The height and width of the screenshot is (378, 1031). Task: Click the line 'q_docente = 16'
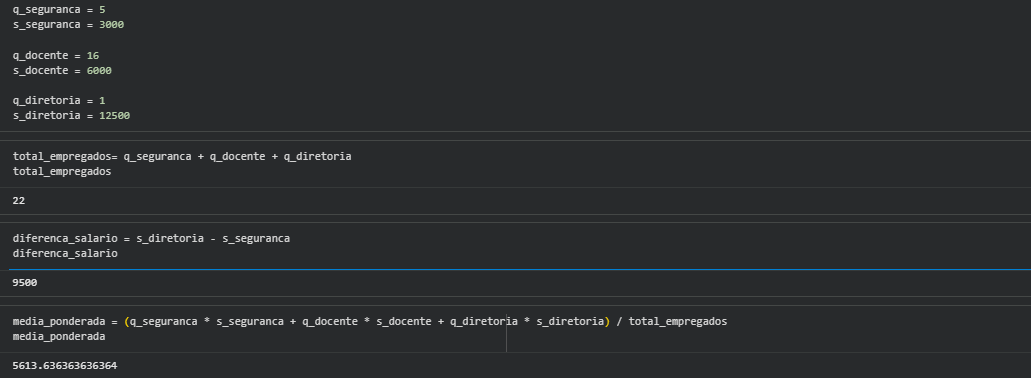[x=56, y=55]
